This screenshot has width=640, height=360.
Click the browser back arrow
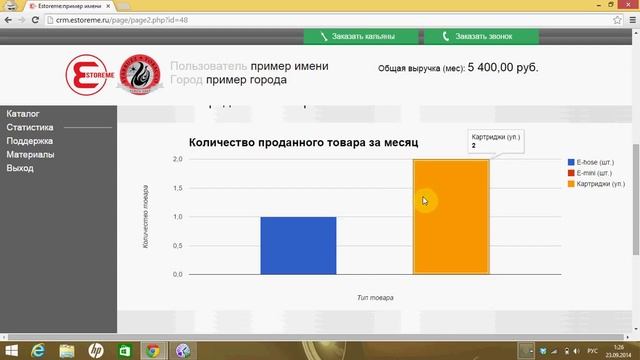pyautogui.click(x=8, y=20)
